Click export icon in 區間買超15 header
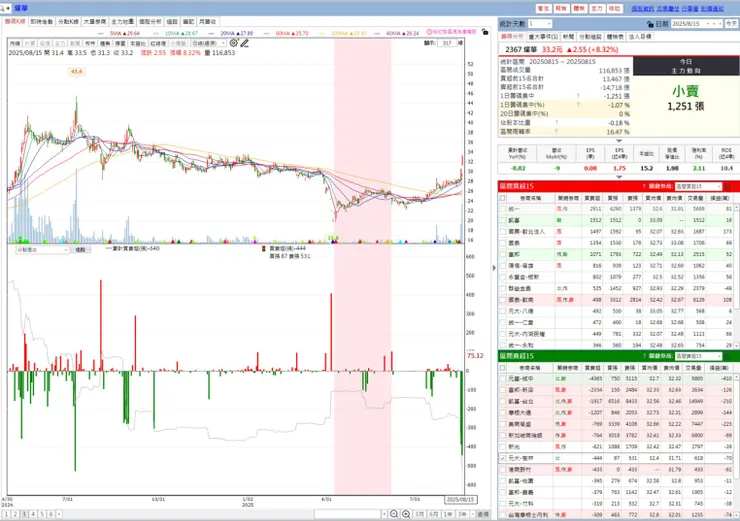 (x=728, y=186)
